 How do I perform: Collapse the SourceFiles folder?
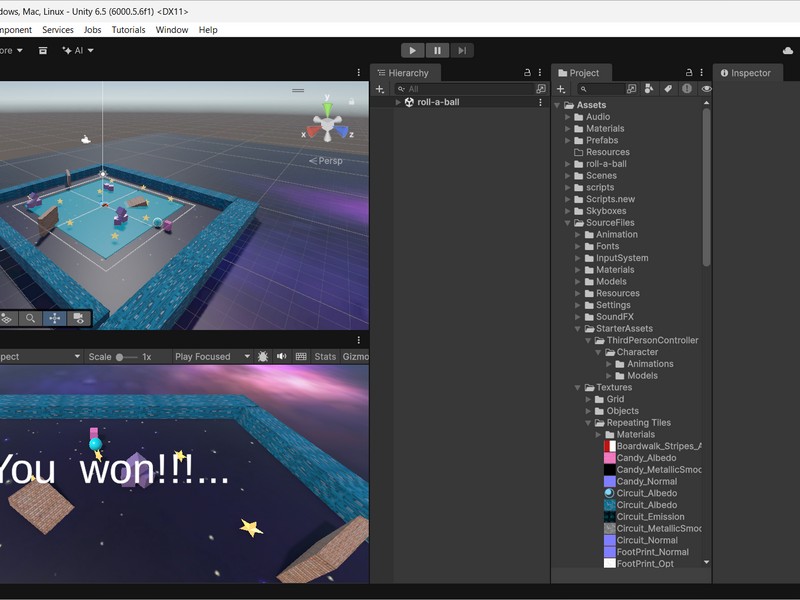click(x=567, y=223)
